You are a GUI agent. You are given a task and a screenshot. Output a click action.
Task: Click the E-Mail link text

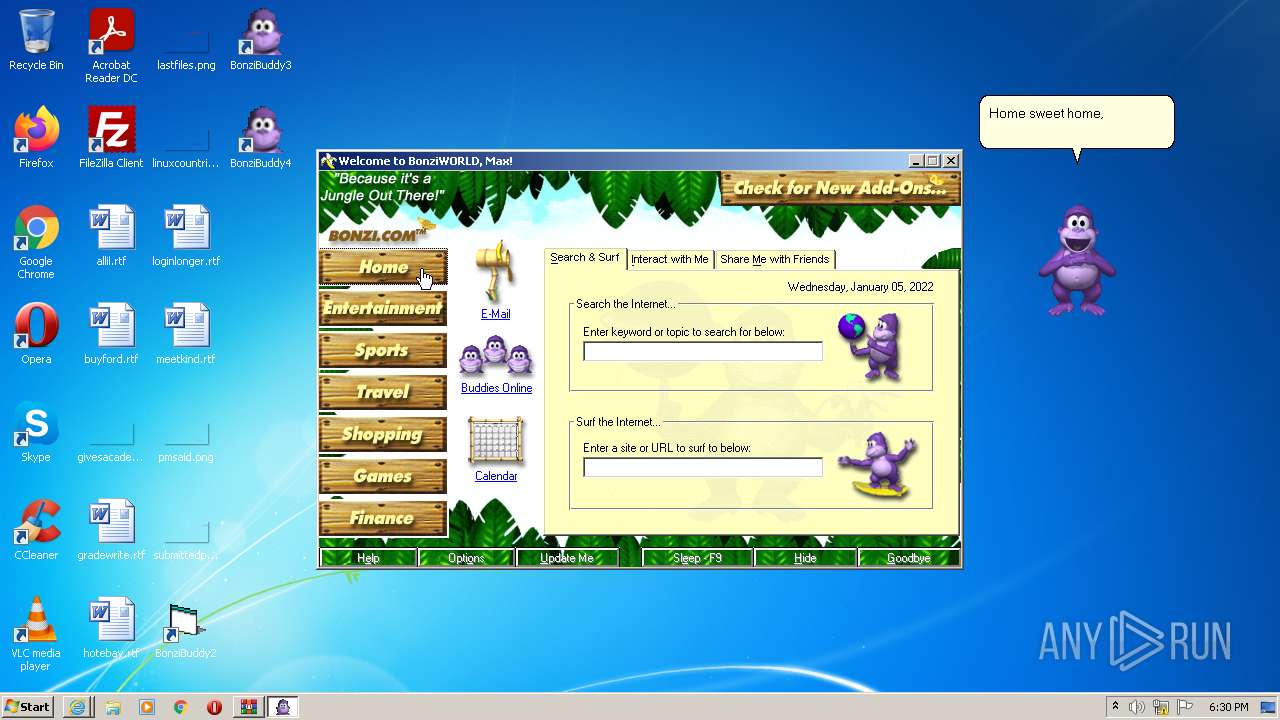pyautogui.click(x=496, y=314)
